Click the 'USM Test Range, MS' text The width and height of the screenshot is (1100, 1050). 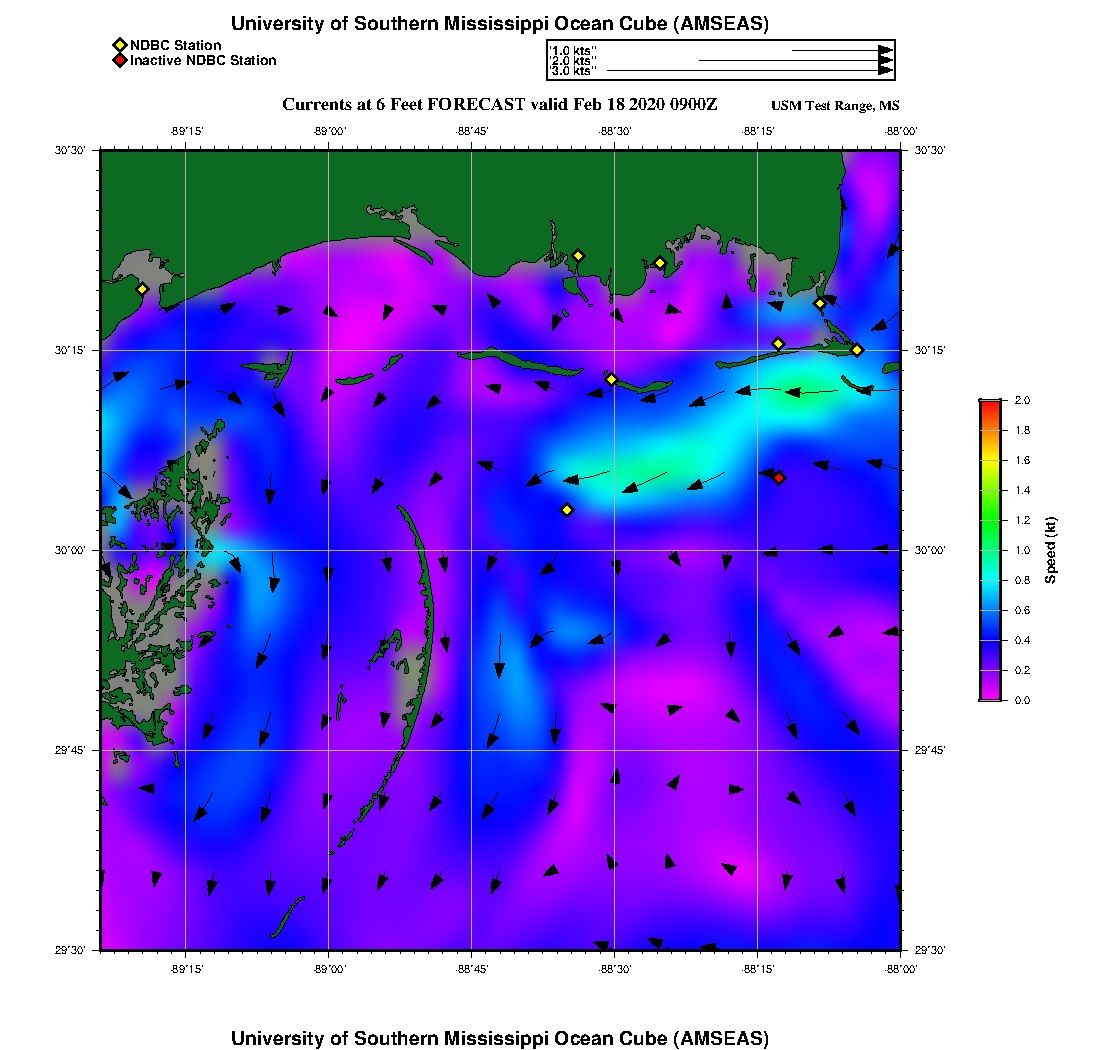point(835,106)
